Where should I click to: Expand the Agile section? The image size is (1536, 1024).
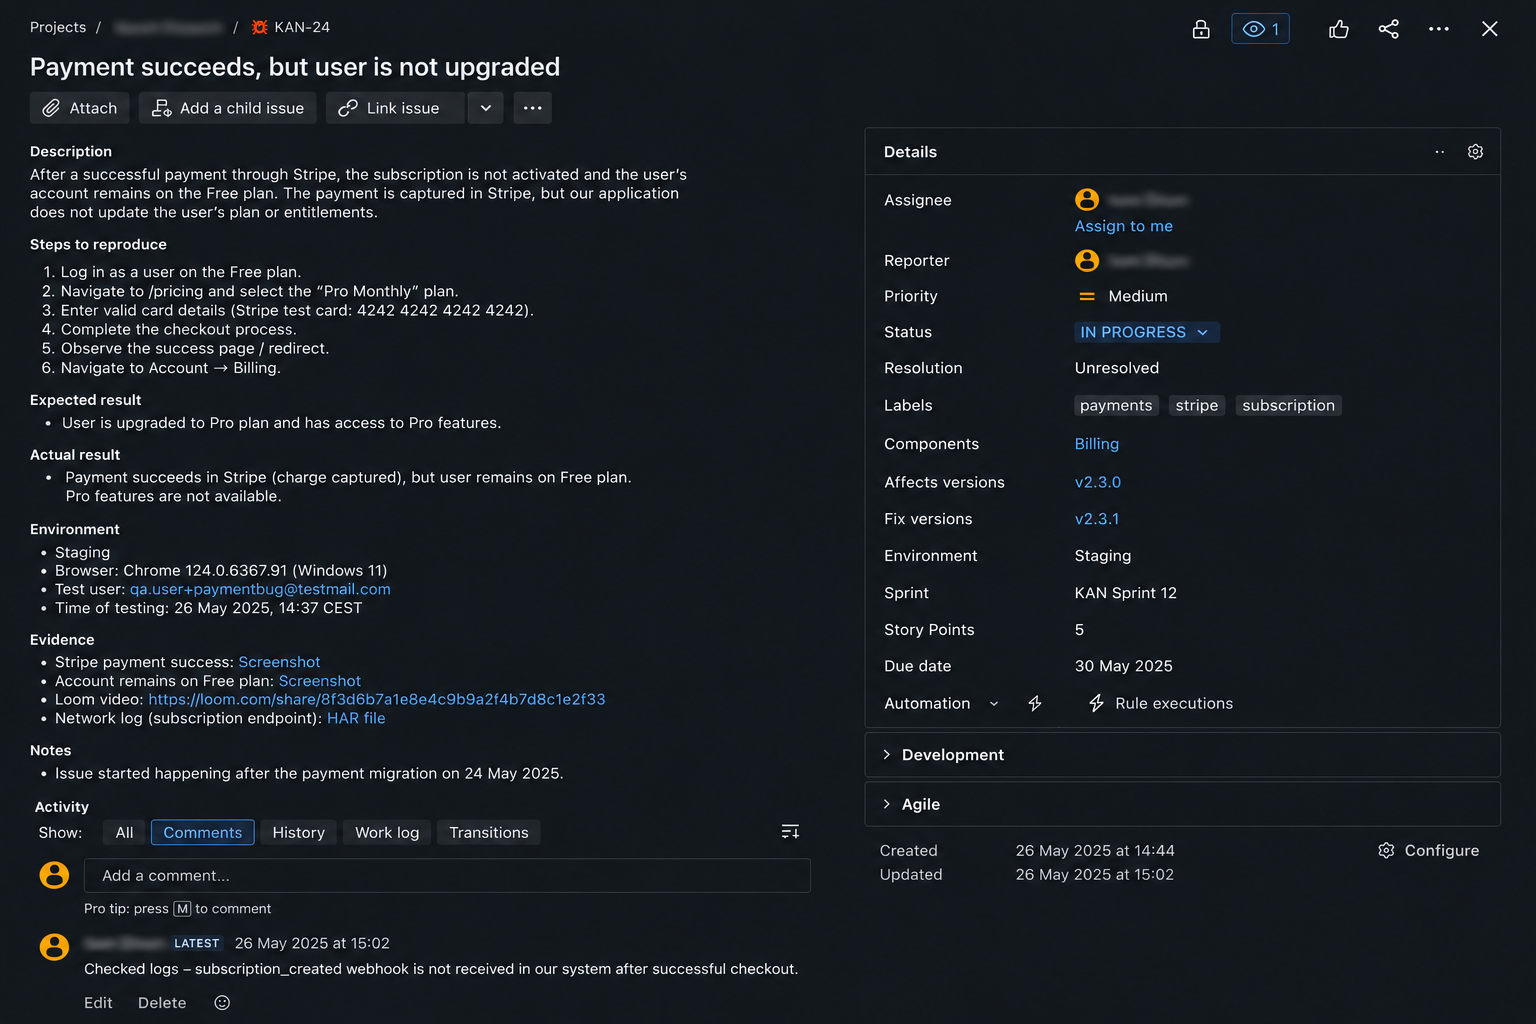(1182, 804)
